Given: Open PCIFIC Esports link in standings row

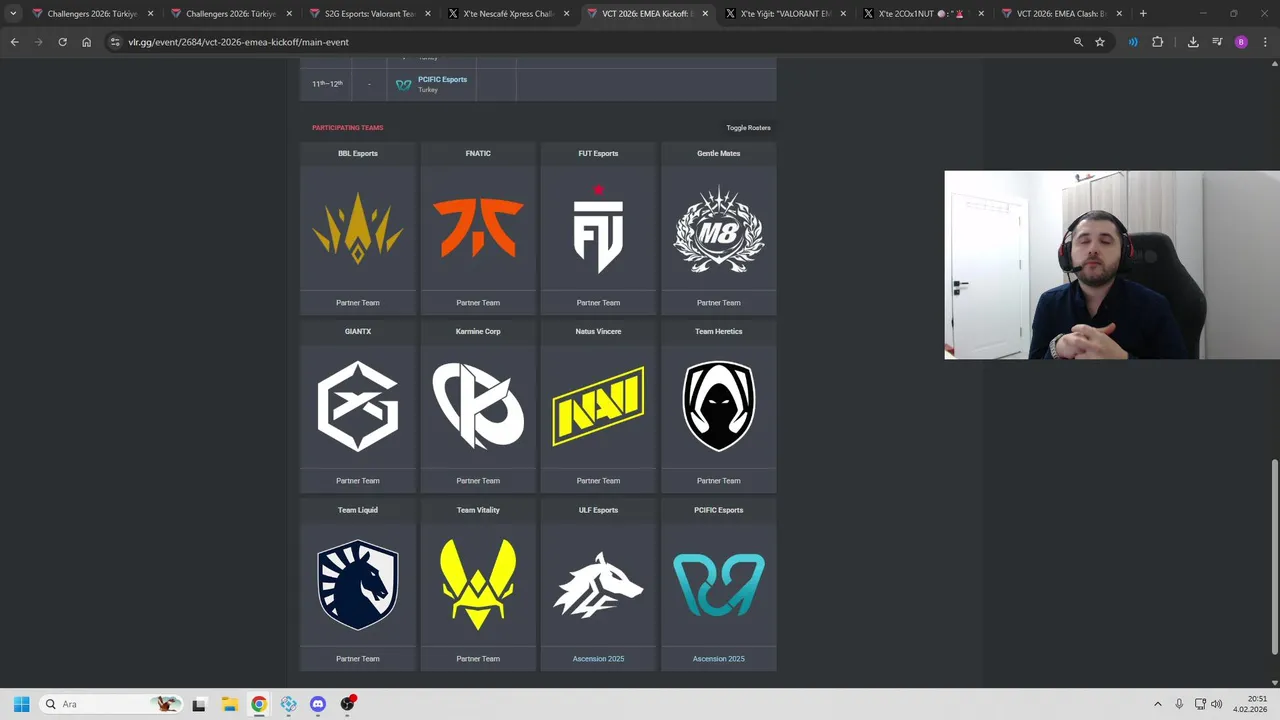Looking at the screenshot, I should [x=442, y=79].
